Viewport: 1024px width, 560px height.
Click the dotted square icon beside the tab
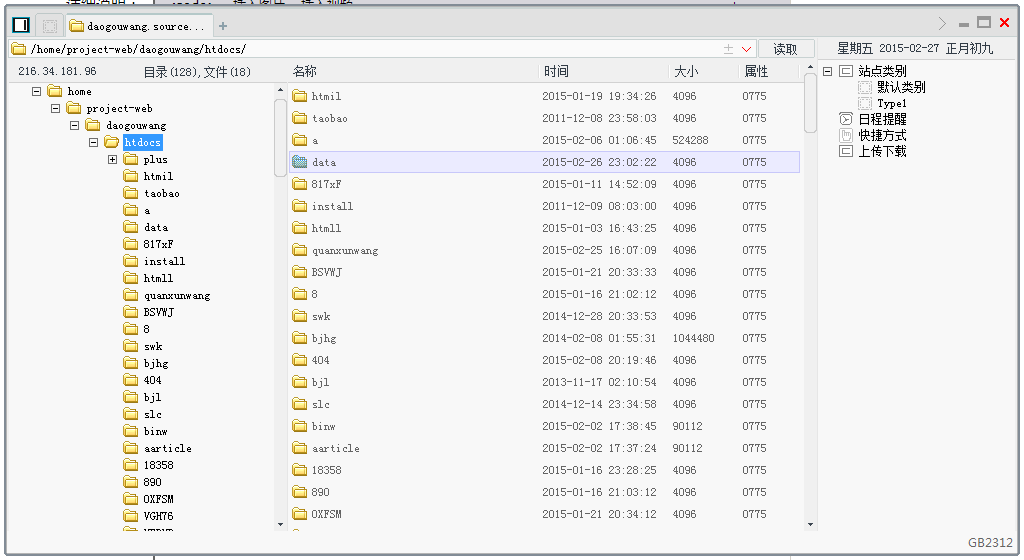pos(50,26)
